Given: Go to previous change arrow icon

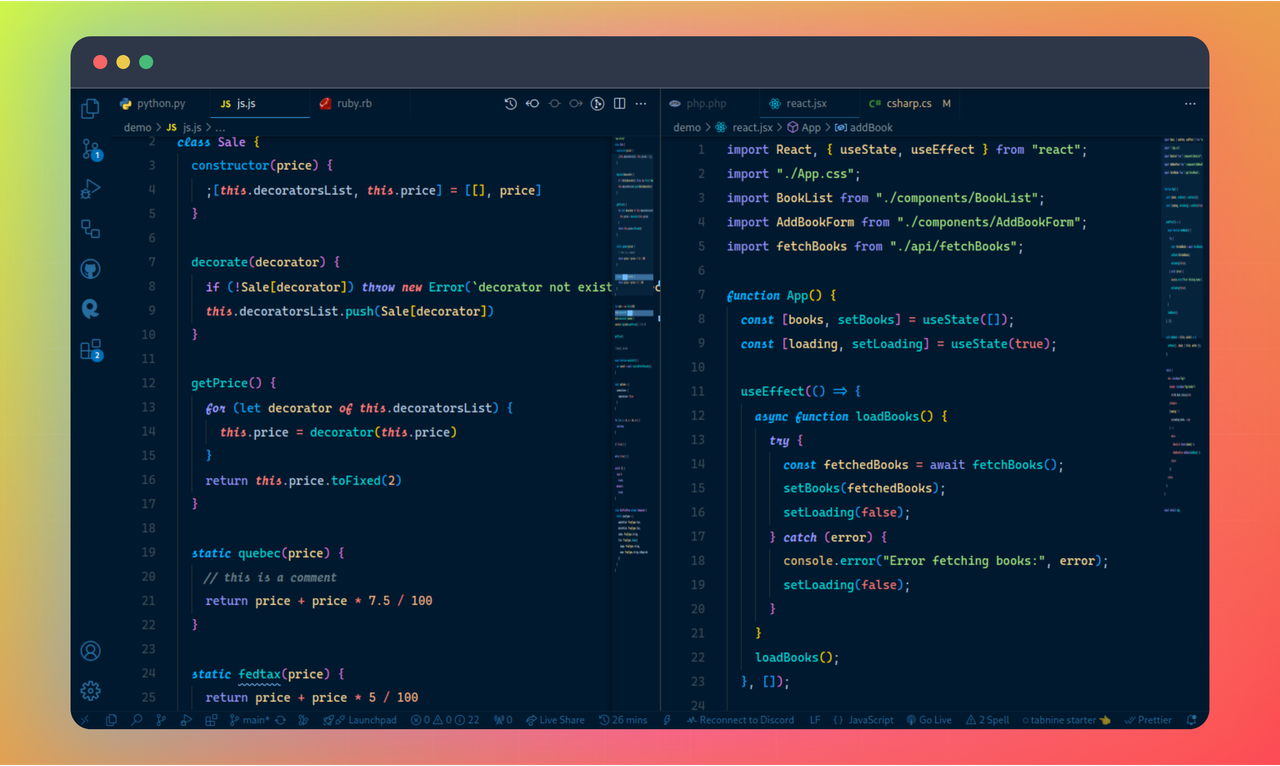Looking at the screenshot, I should click(x=533, y=103).
